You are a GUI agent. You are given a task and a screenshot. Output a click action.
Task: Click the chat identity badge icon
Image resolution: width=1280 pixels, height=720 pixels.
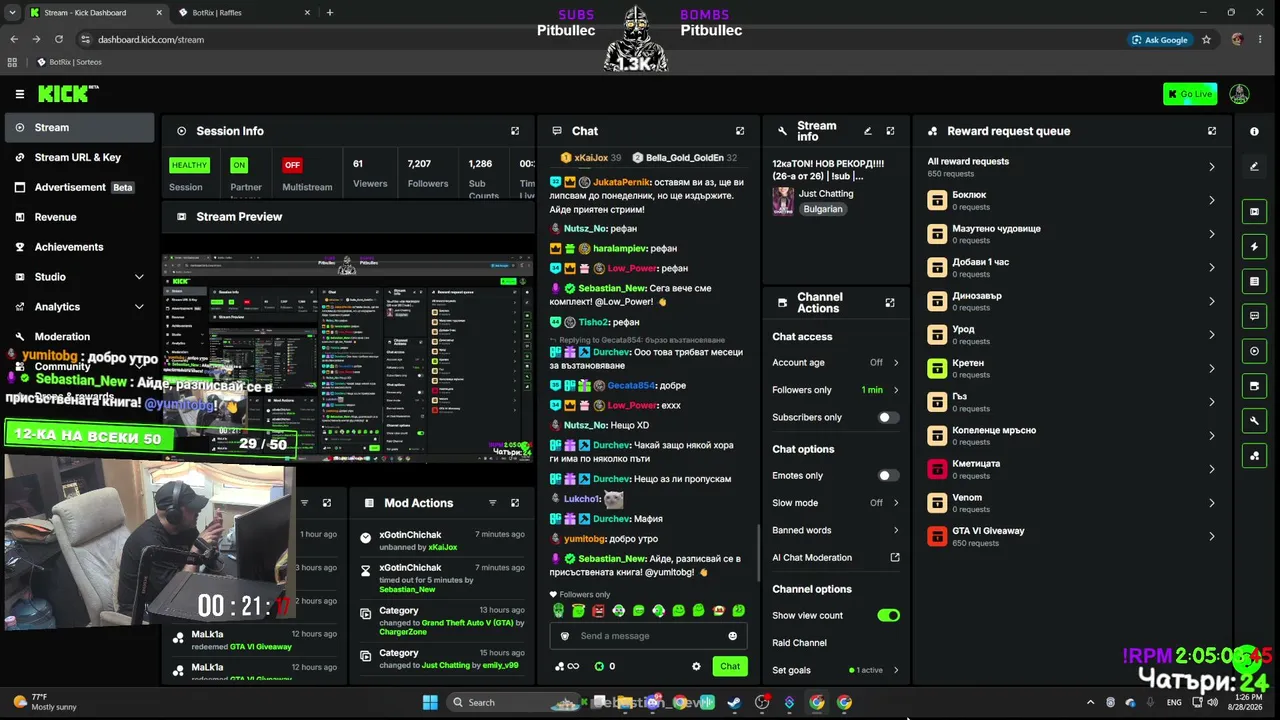pos(565,636)
